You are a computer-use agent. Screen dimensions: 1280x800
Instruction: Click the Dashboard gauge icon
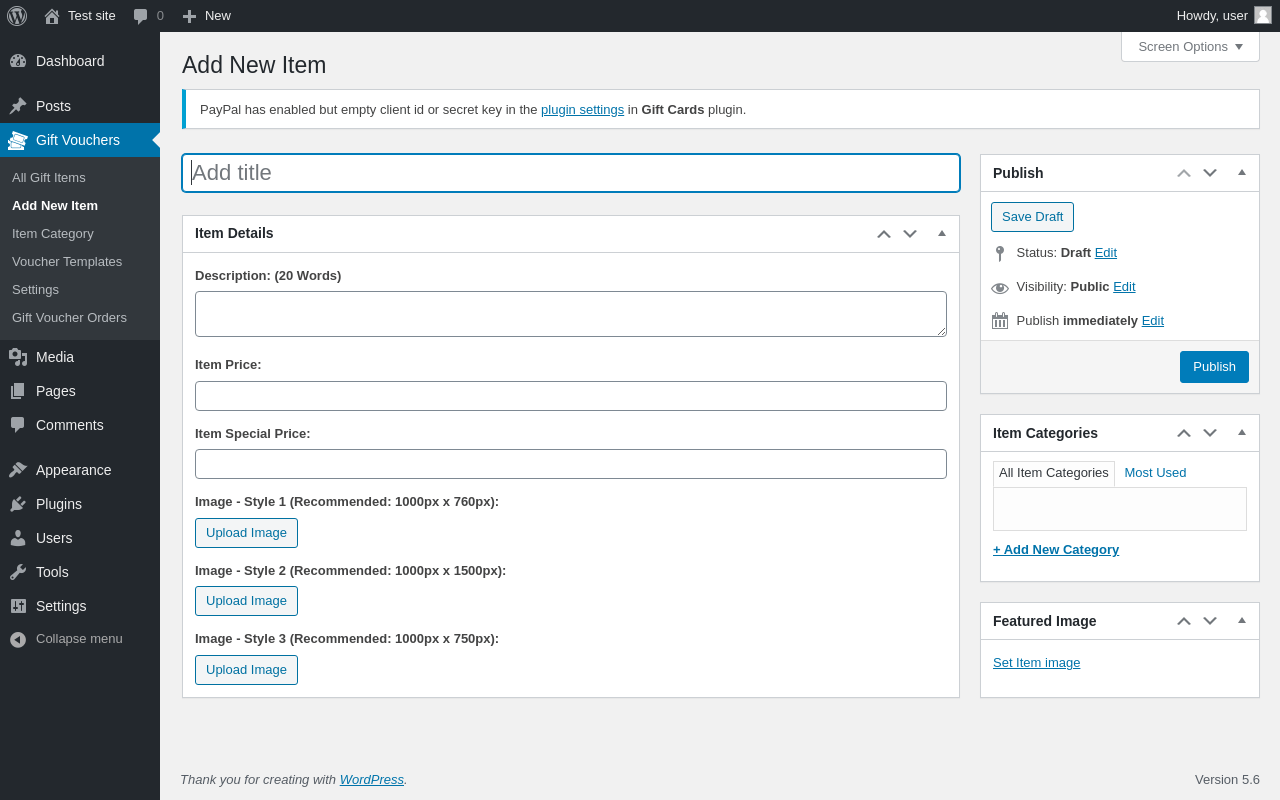coord(18,61)
